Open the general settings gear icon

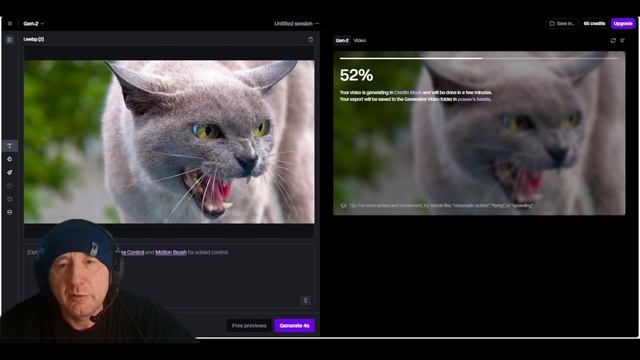tap(10, 159)
